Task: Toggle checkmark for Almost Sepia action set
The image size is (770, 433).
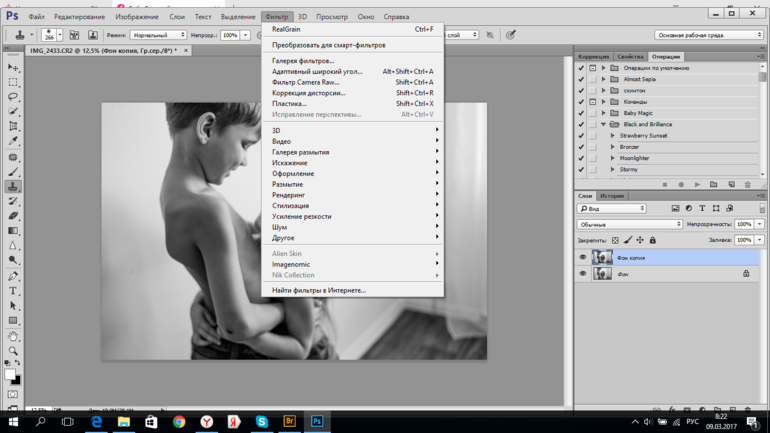Action: point(581,79)
